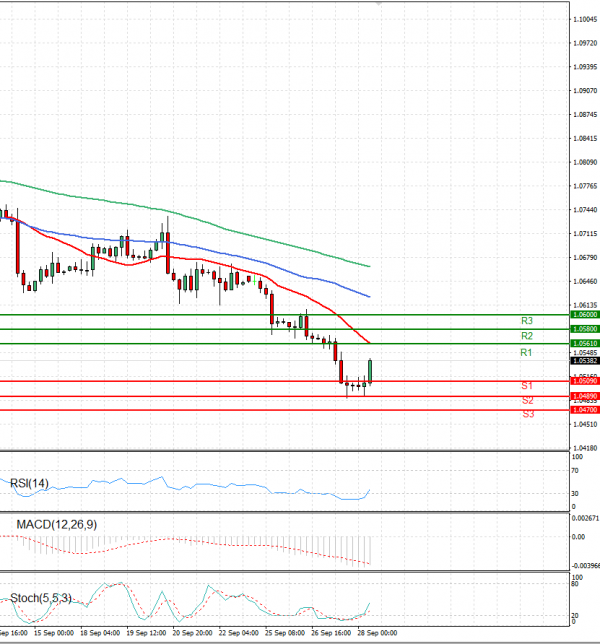Click the red 1.05090 price tag
The image size is (600, 644).
585,381
